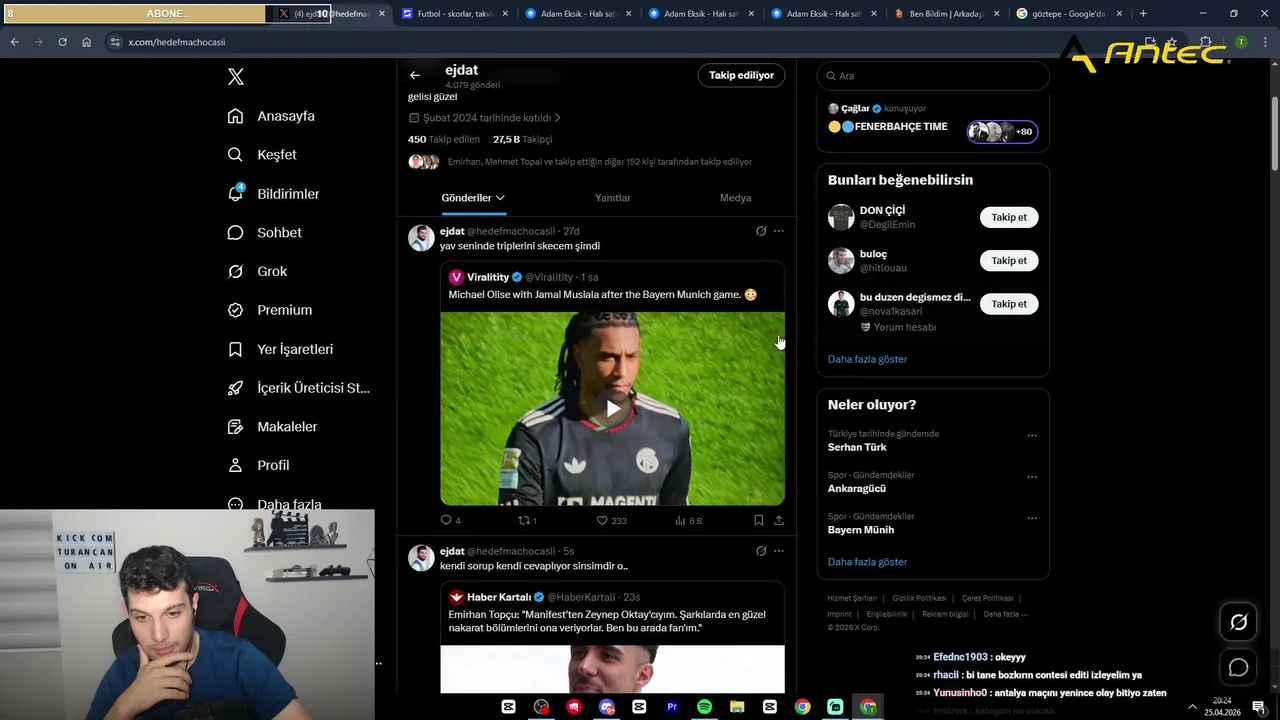
Task: Expand Şubat 2024 join date chevron
Action: pyautogui.click(x=557, y=118)
